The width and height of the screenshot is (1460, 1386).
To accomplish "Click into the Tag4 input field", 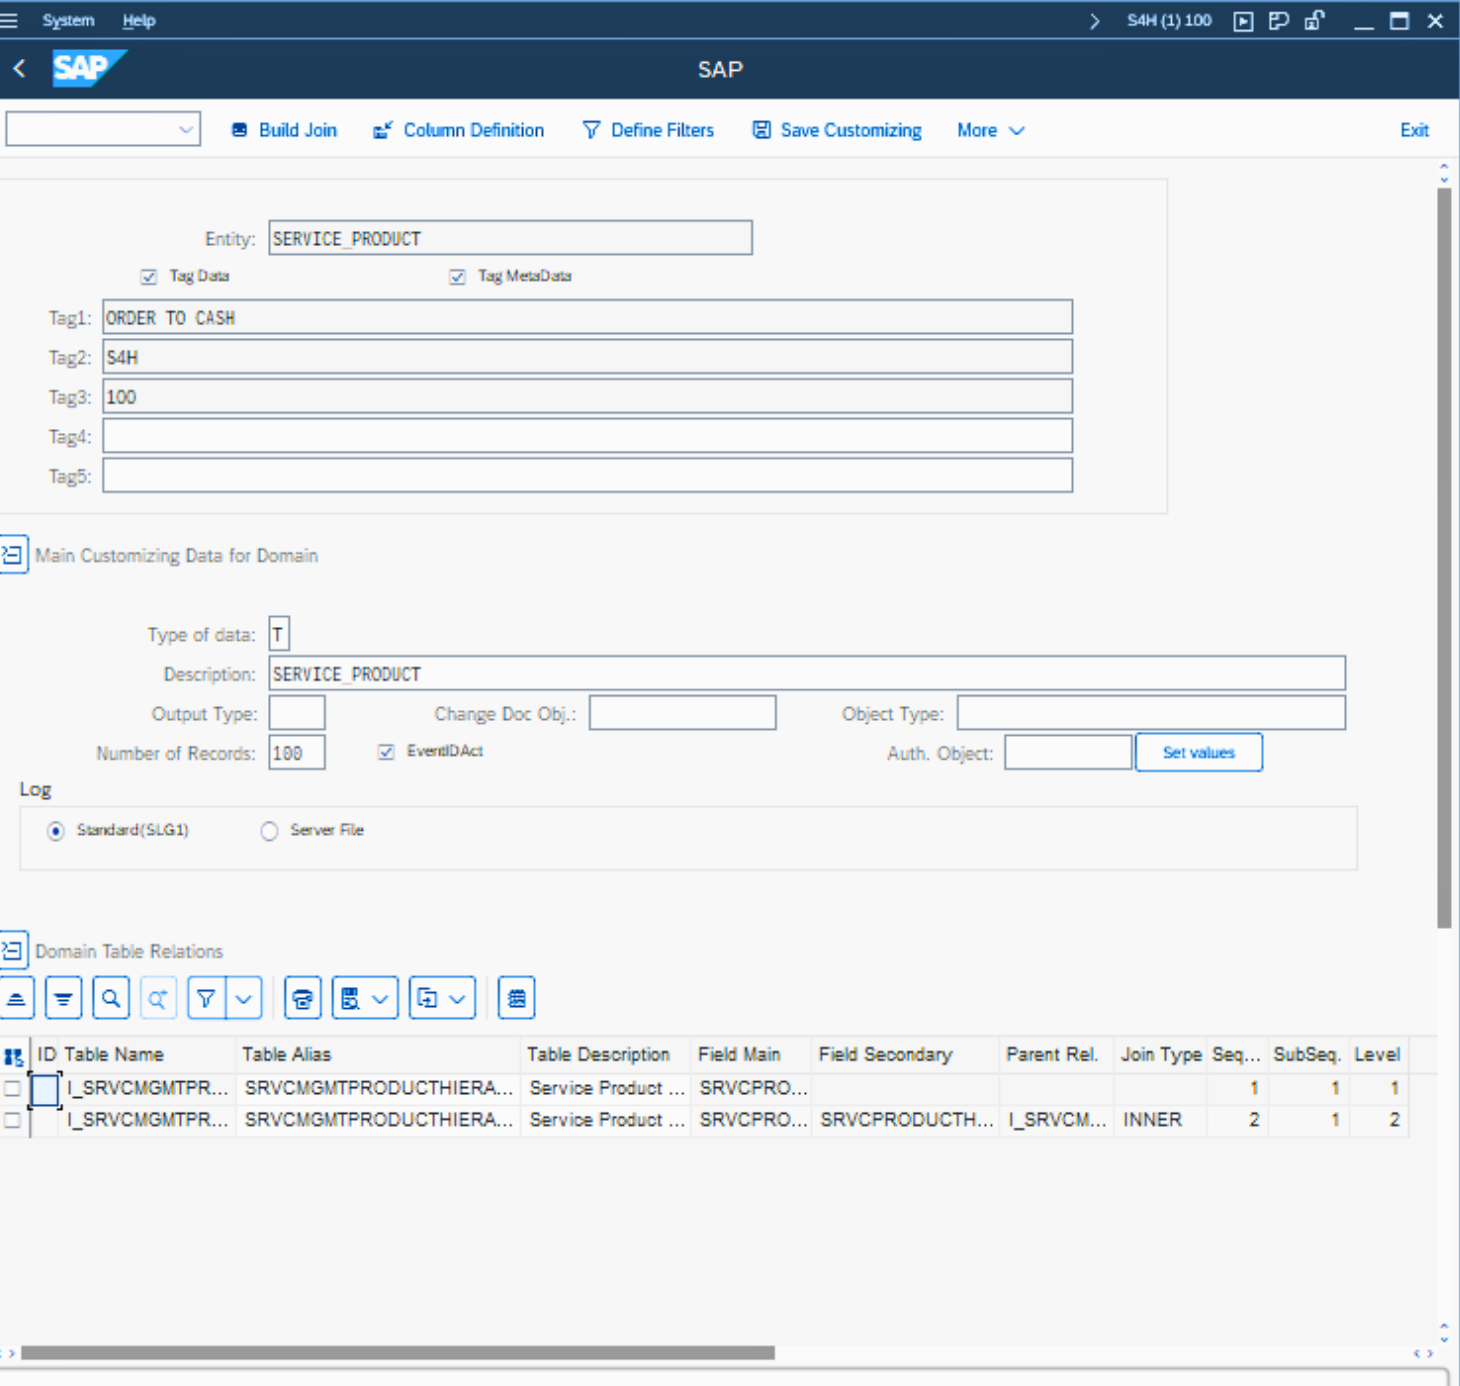I will (587, 437).
